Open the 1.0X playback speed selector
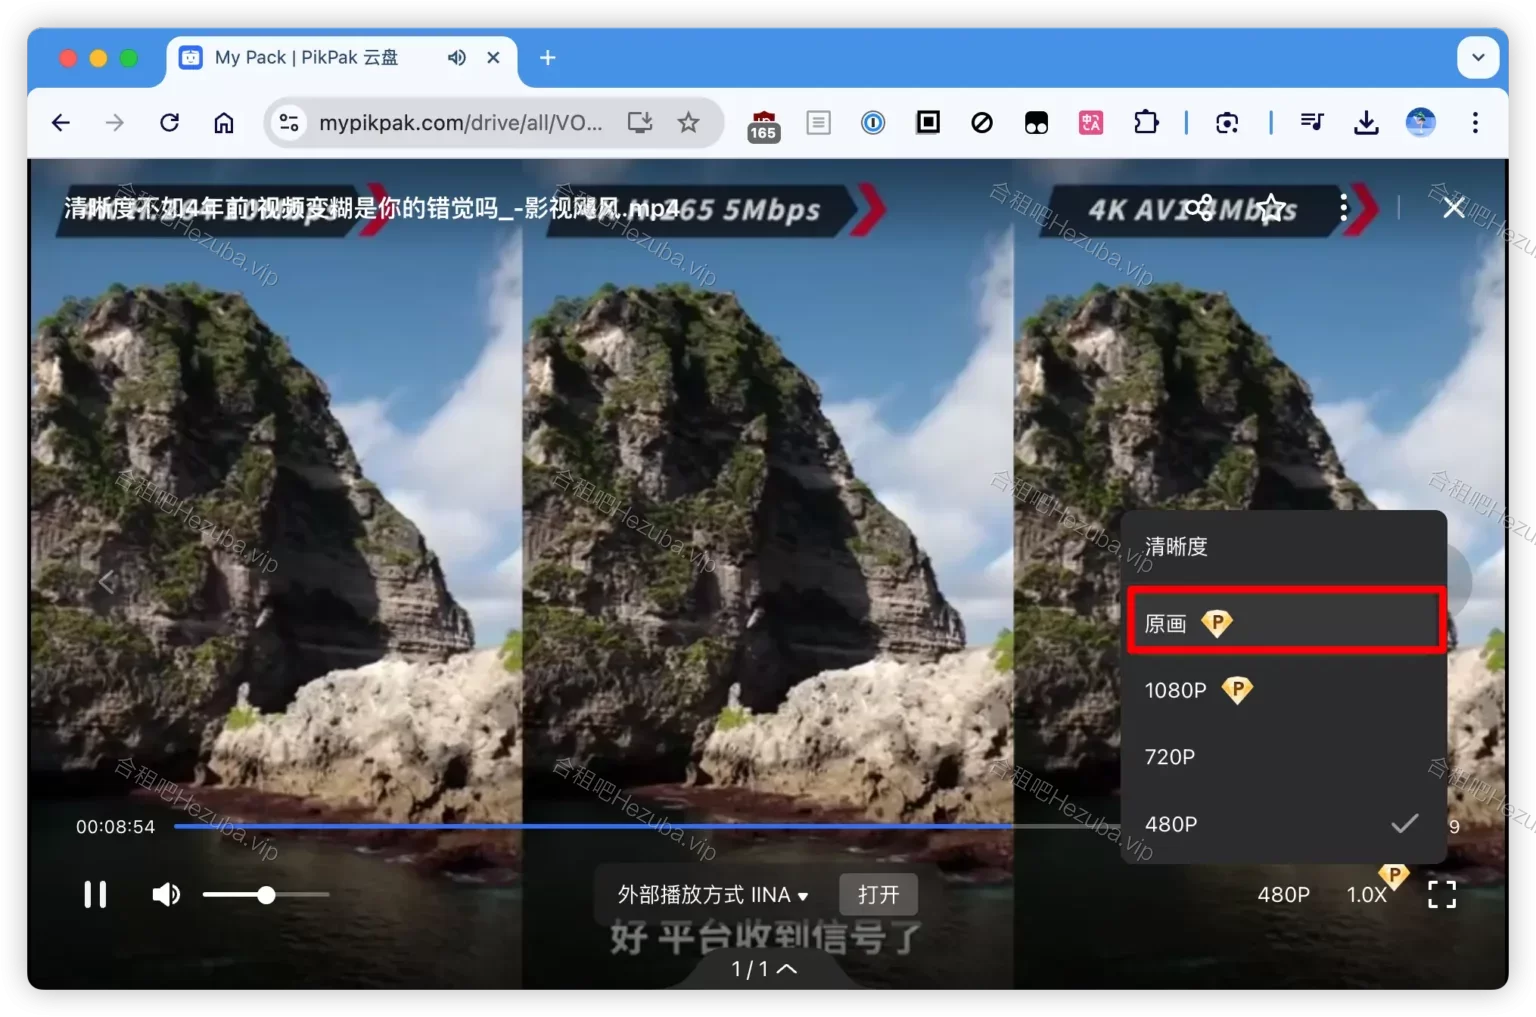The width and height of the screenshot is (1536, 1017). pos(1366,894)
